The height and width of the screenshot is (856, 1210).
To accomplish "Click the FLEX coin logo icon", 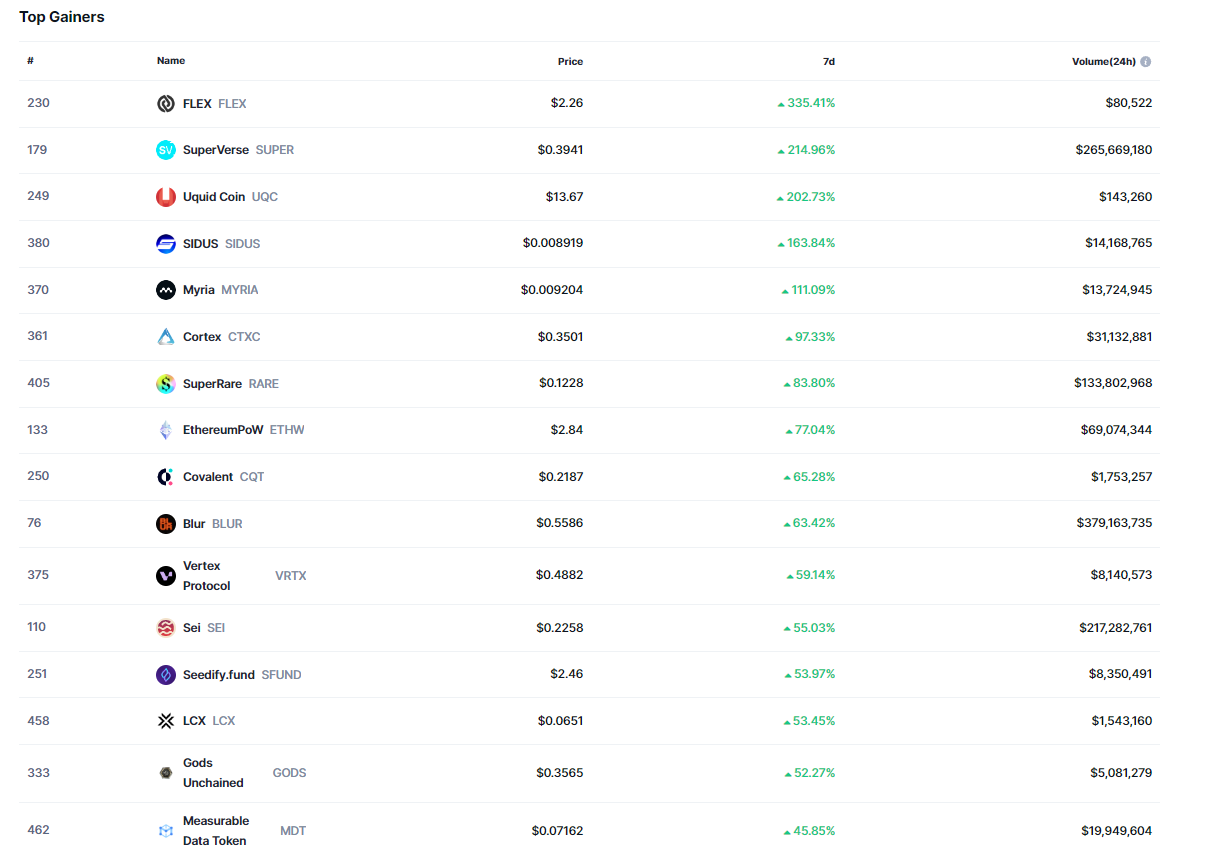I will point(166,104).
